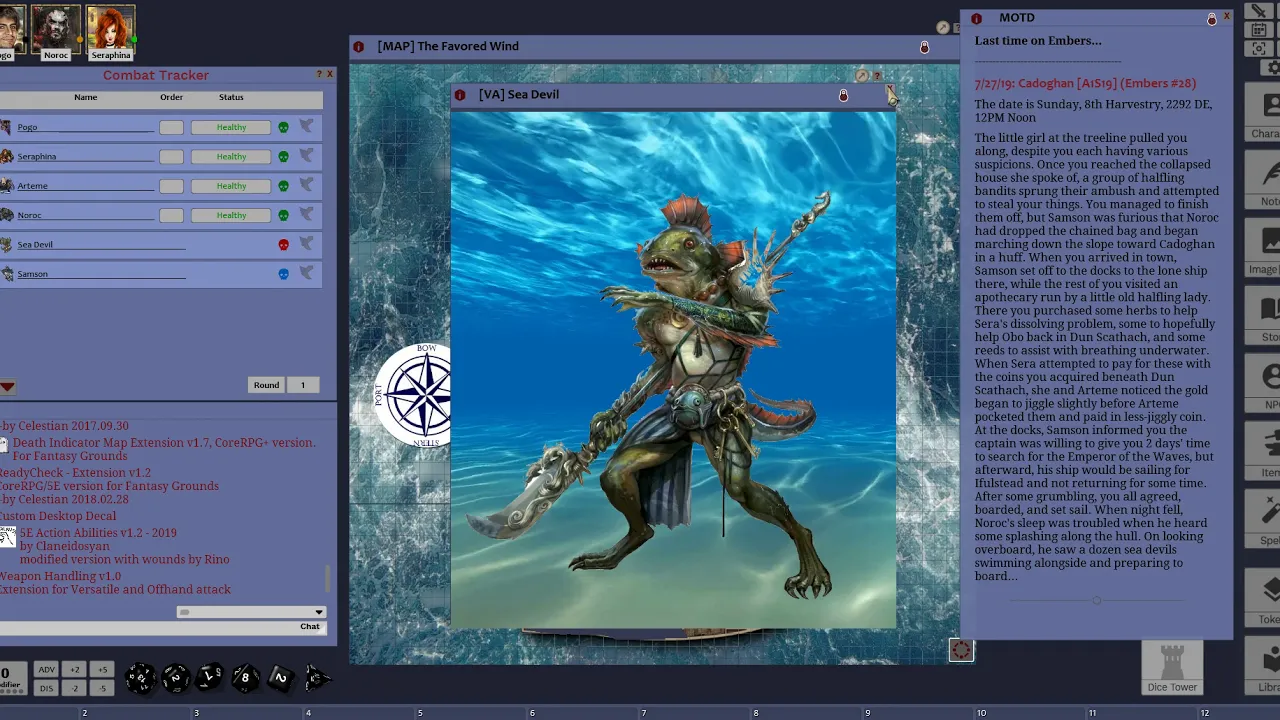
Task: Click the -2 modifier button
Action: (74, 688)
